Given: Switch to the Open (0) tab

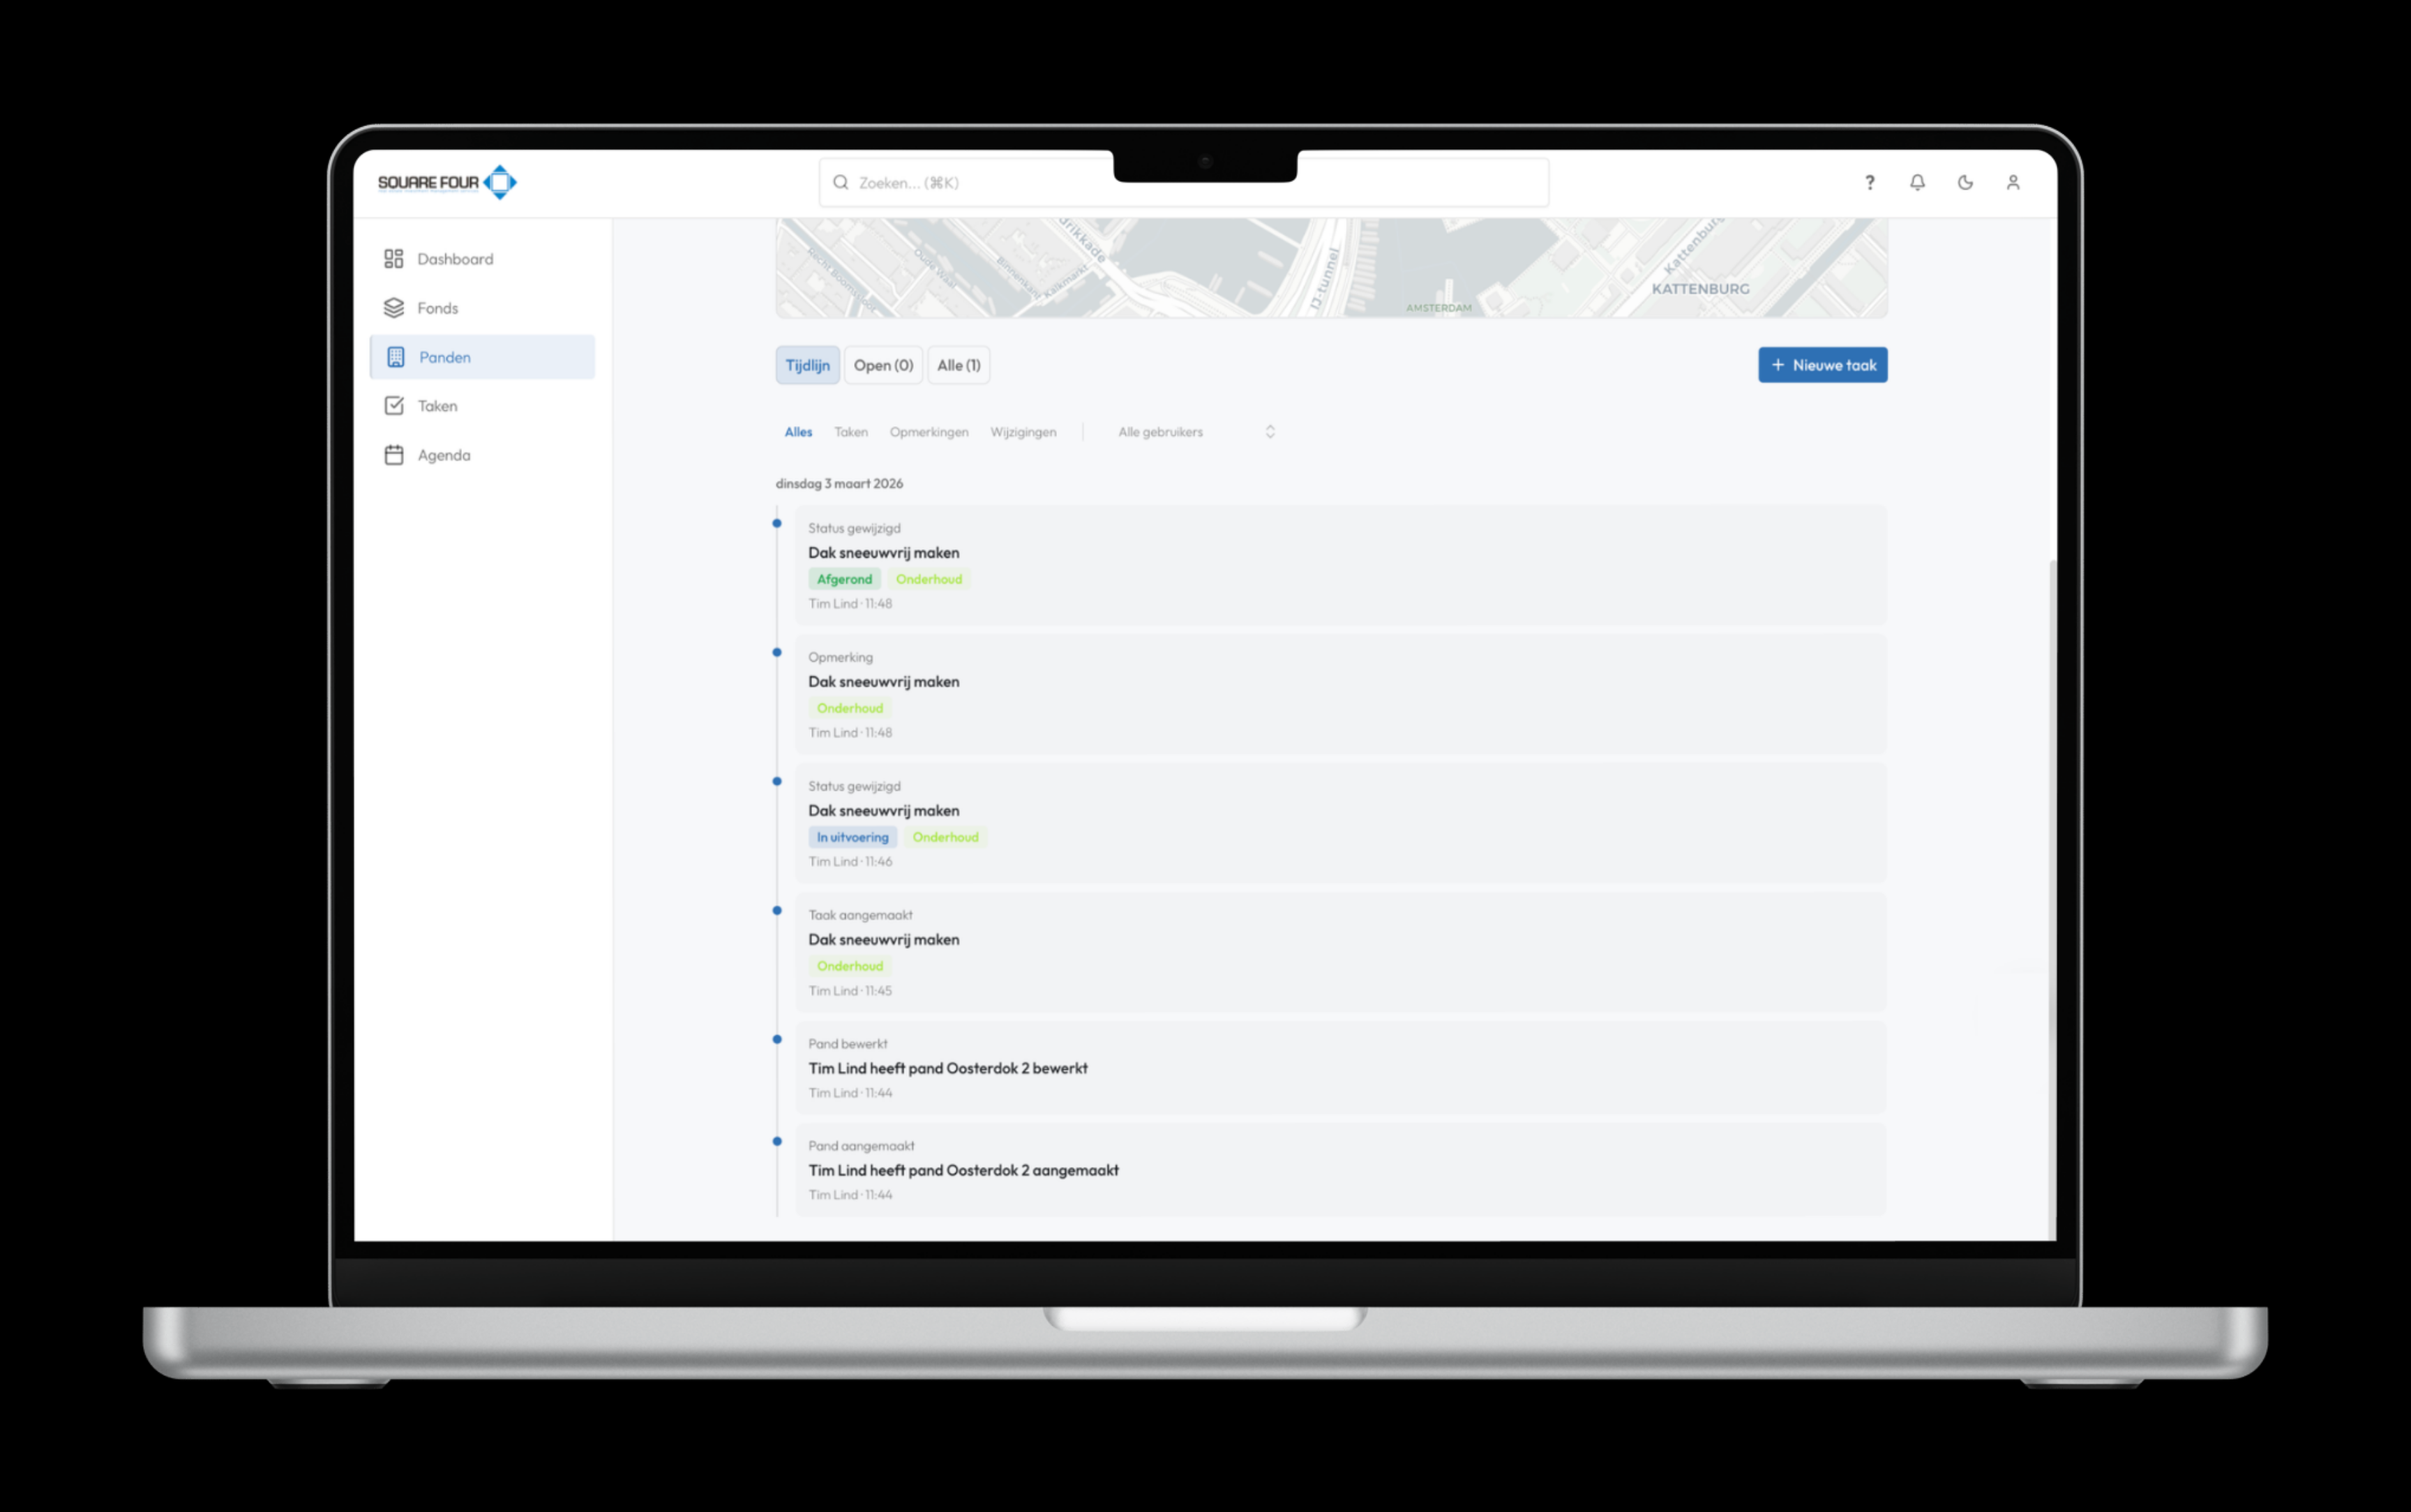Looking at the screenshot, I should (x=883, y=365).
